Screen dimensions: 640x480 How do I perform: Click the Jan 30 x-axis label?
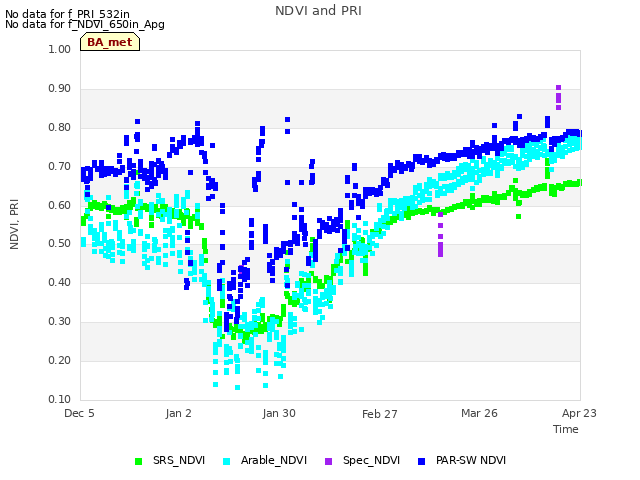pyautogui.click(x=279, y=413)
